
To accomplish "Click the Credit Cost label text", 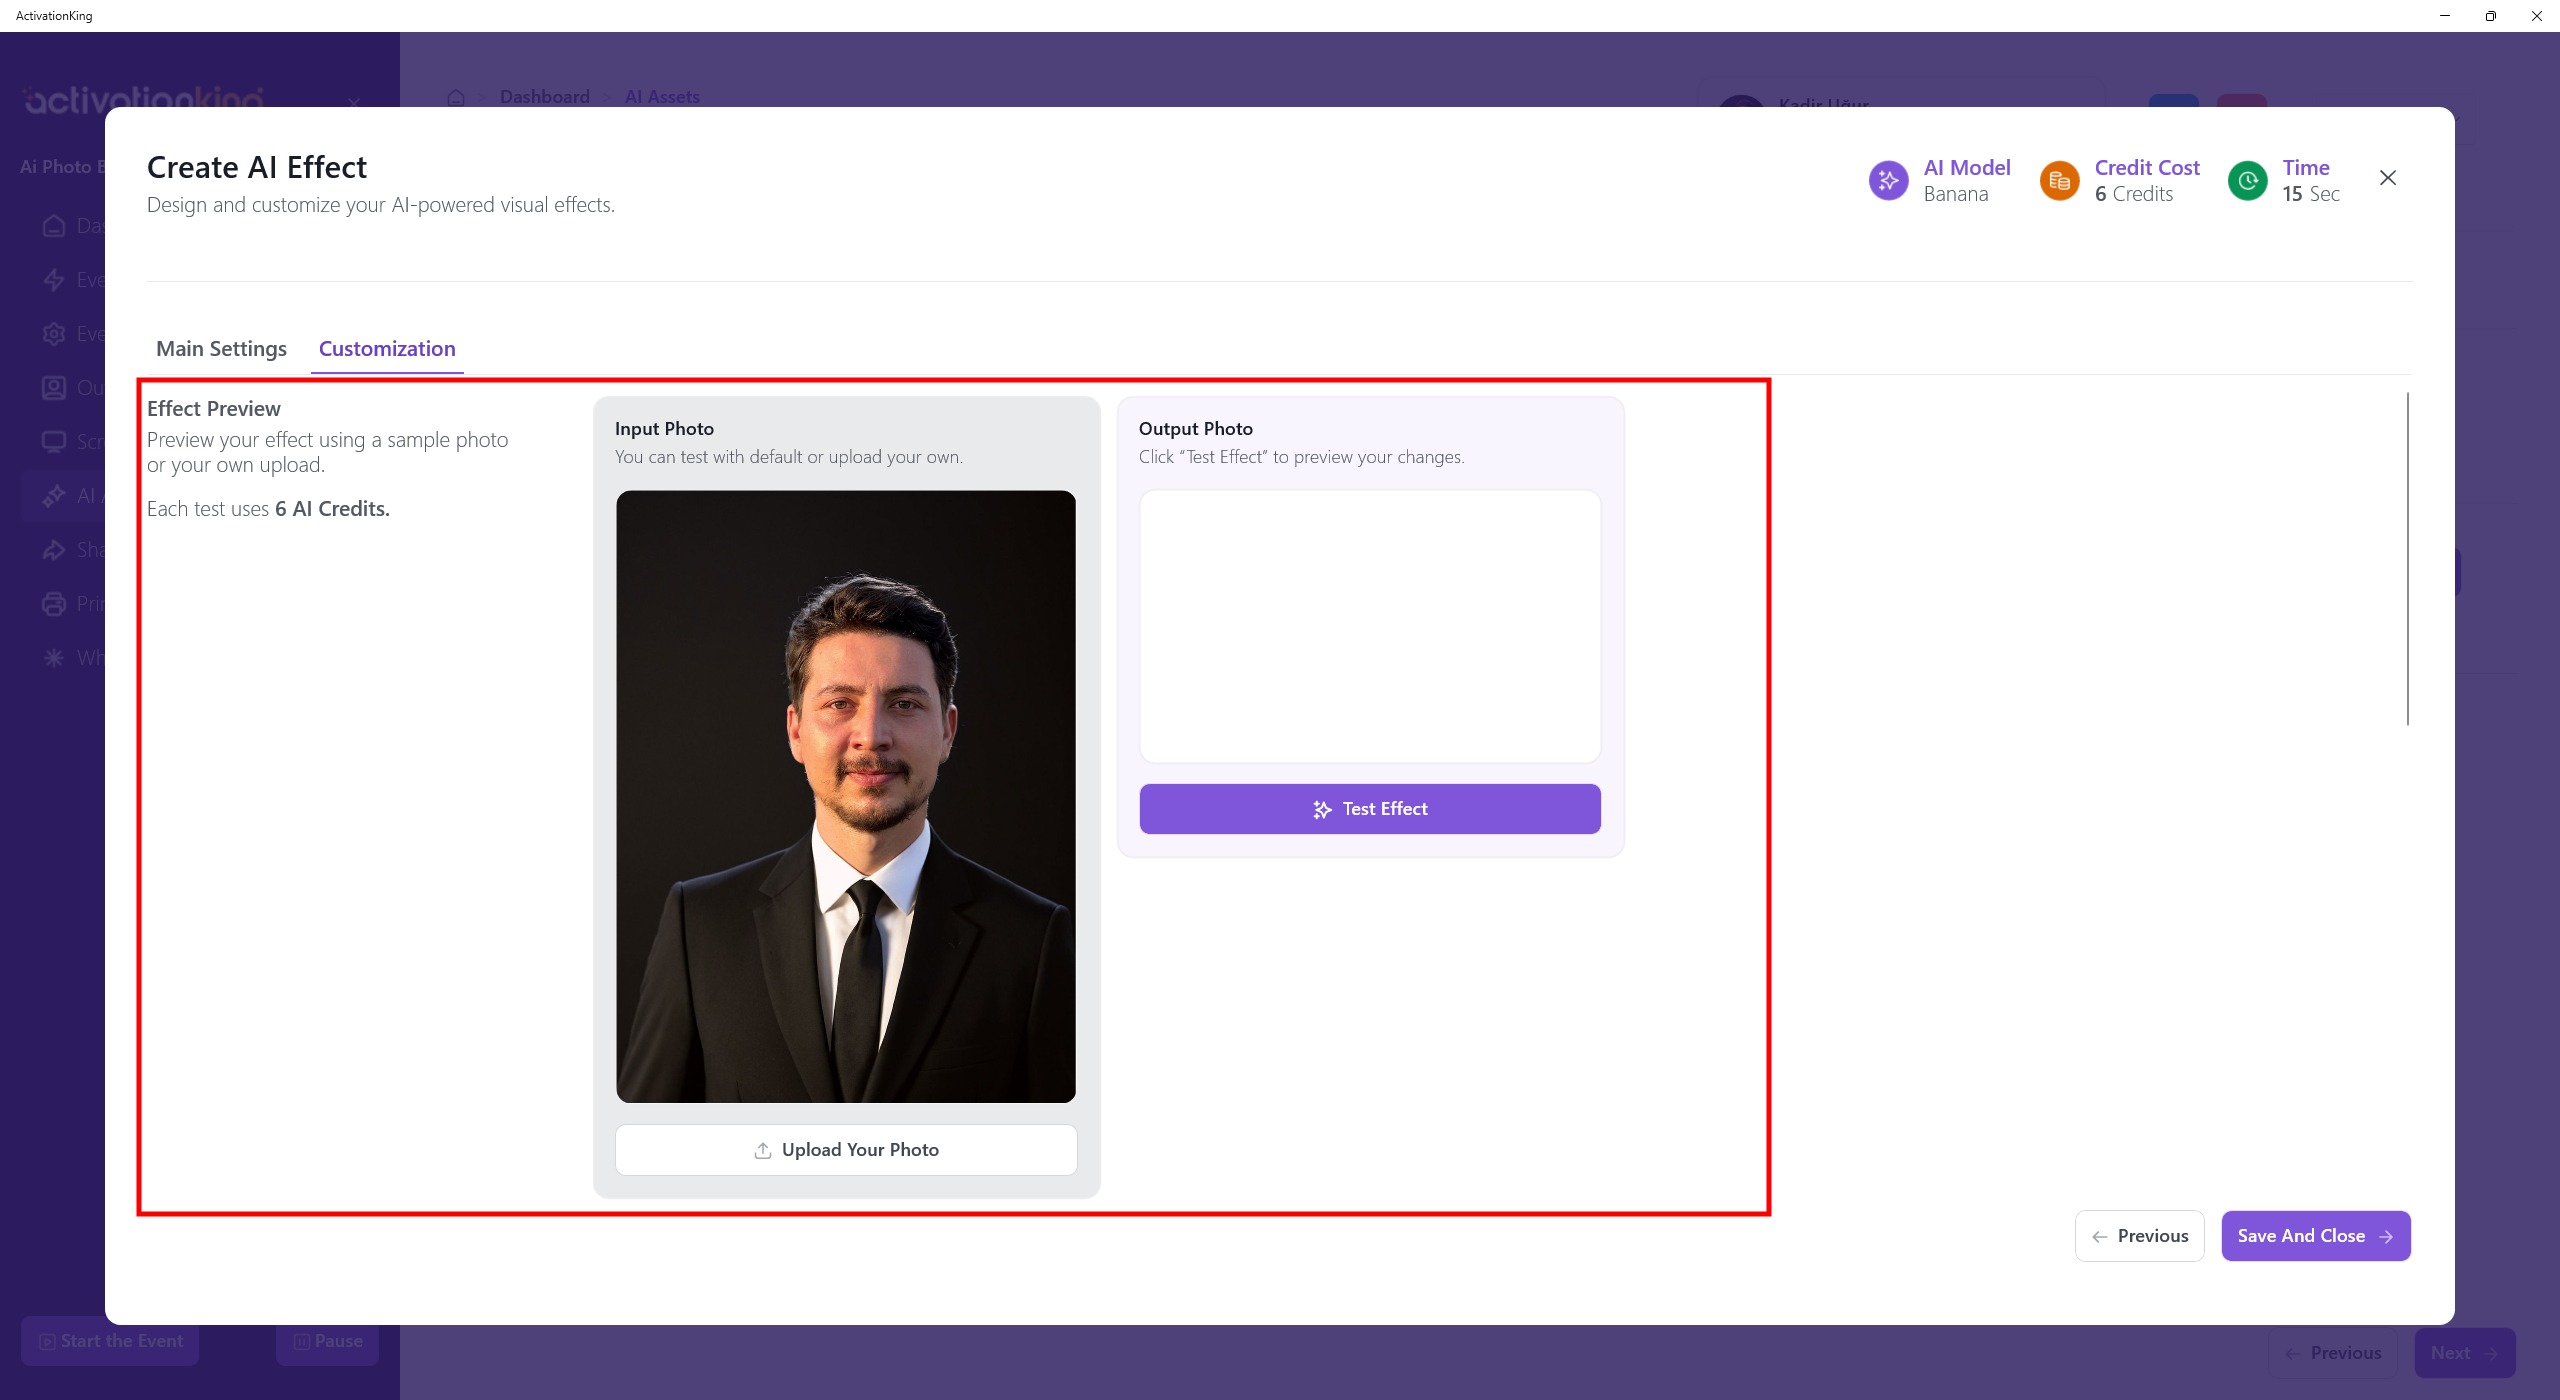I will point(2147,168).
